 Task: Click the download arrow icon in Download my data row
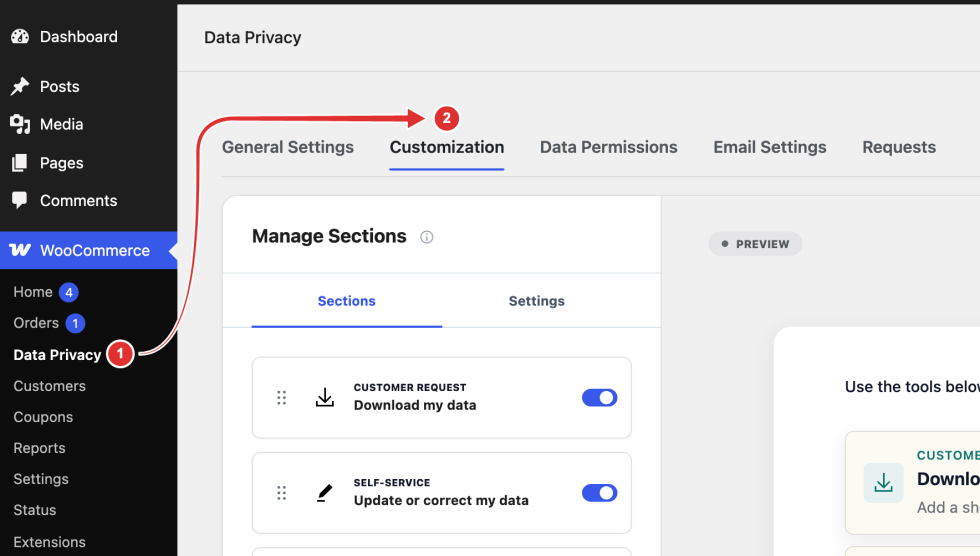coord(324,397)
